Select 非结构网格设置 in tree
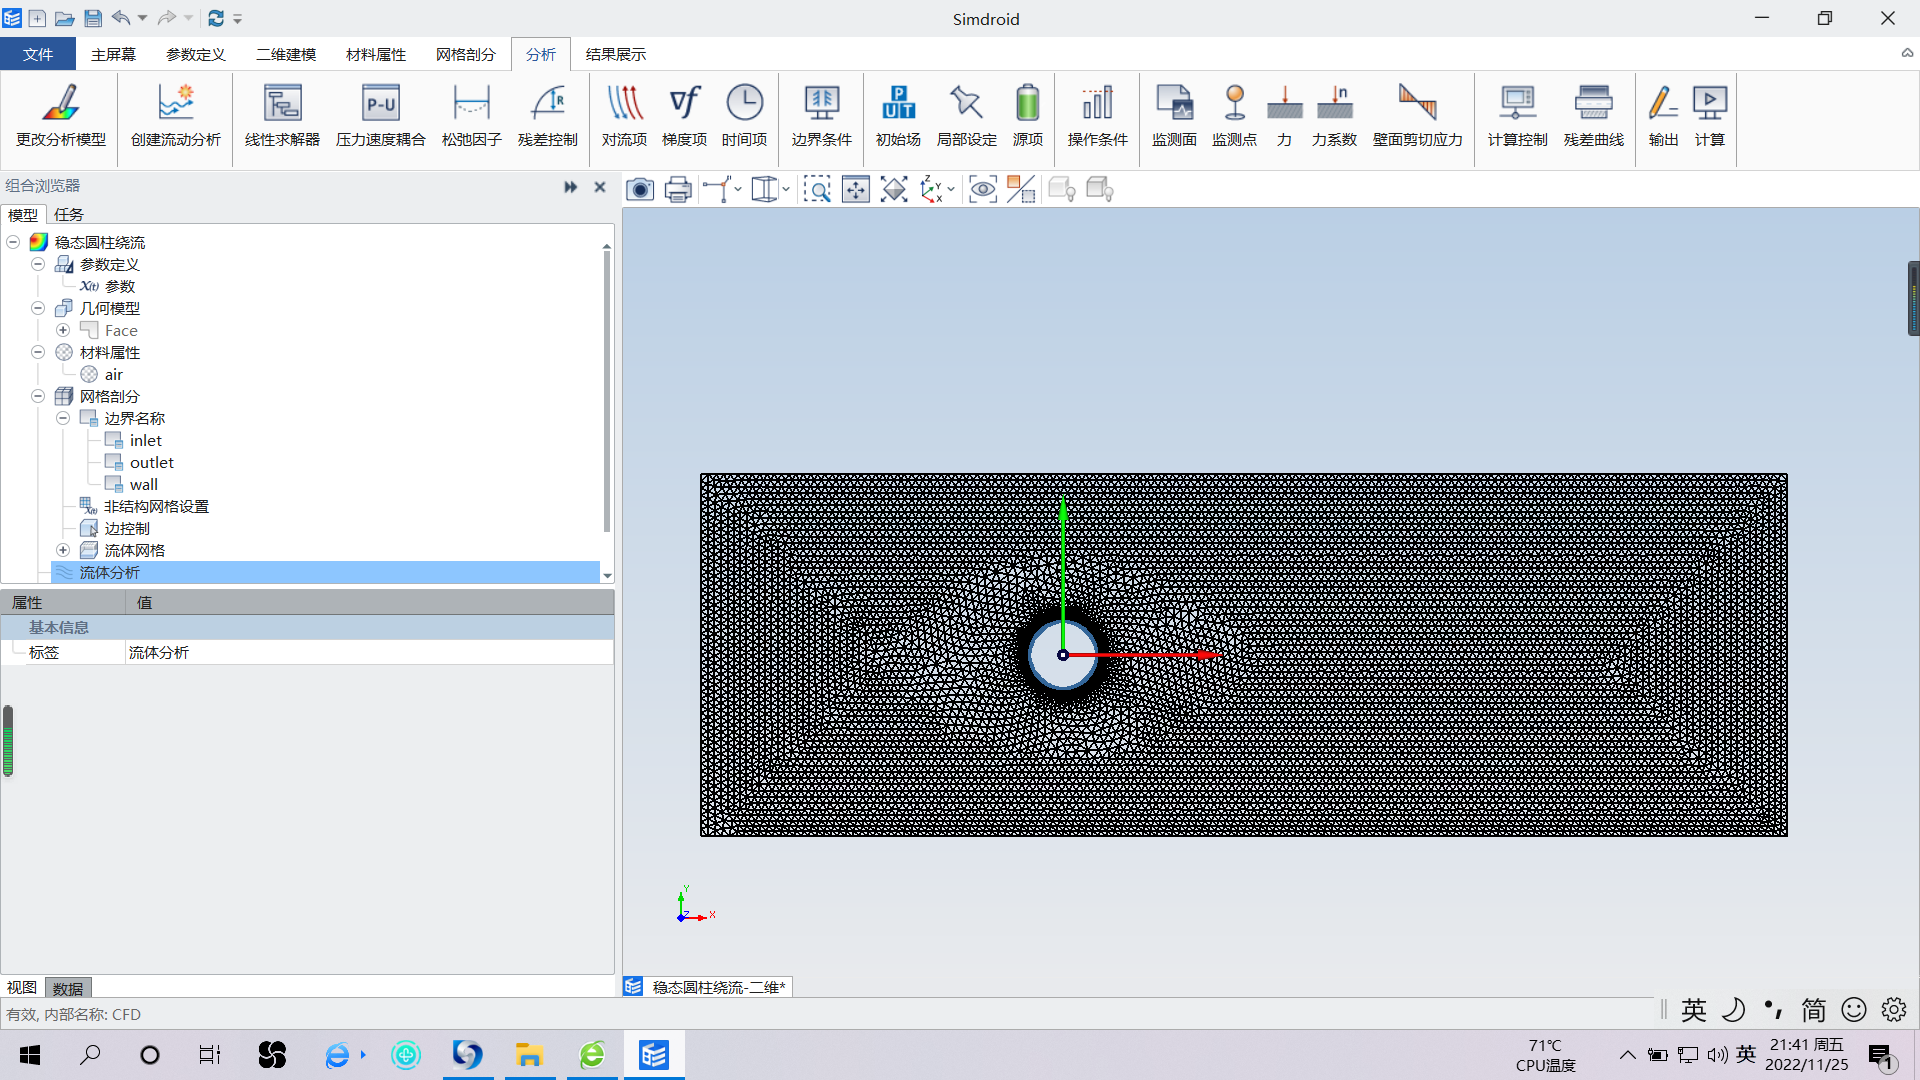This screenshot has height=1080, width=1920. click(x=156, y=506)
